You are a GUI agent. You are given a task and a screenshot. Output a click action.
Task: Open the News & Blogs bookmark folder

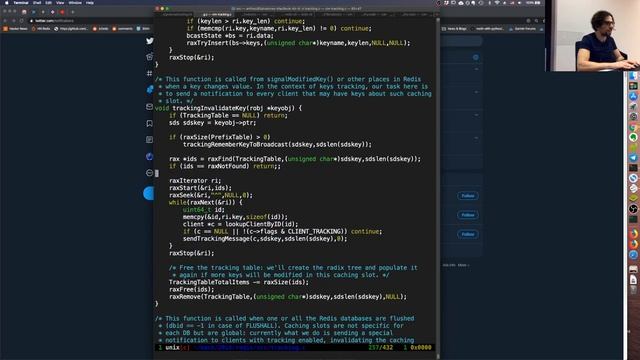(454, 29)
